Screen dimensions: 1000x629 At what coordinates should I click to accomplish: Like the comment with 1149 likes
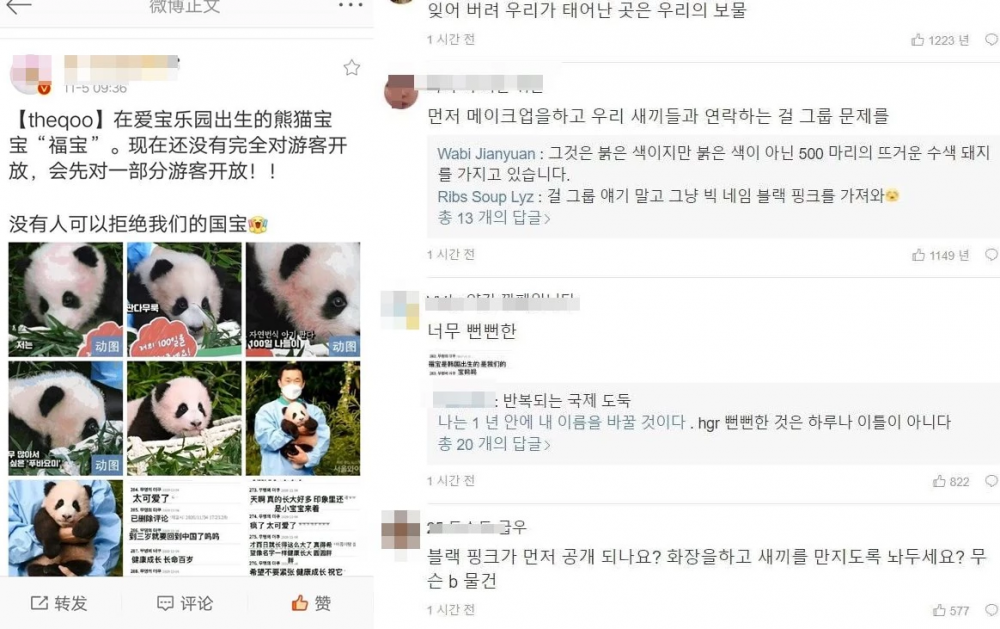(918, 255)
